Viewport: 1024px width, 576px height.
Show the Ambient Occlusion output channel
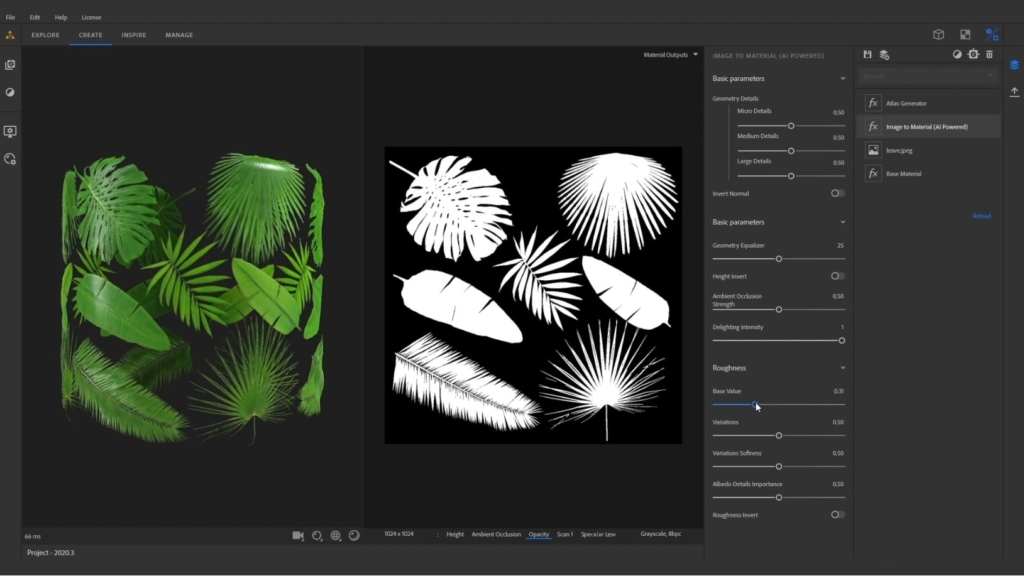[x=496, y=535]
